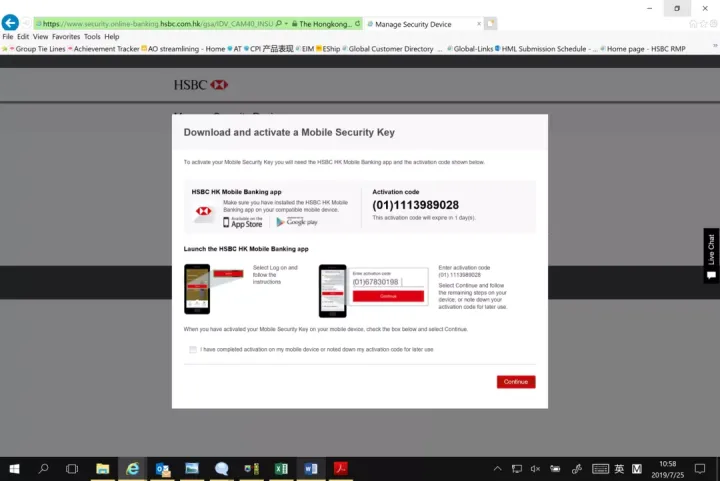This screenshot has height=481, width=720.
Task: Click the Internet Explorer taskbar icon
Action: coord(132,469)
